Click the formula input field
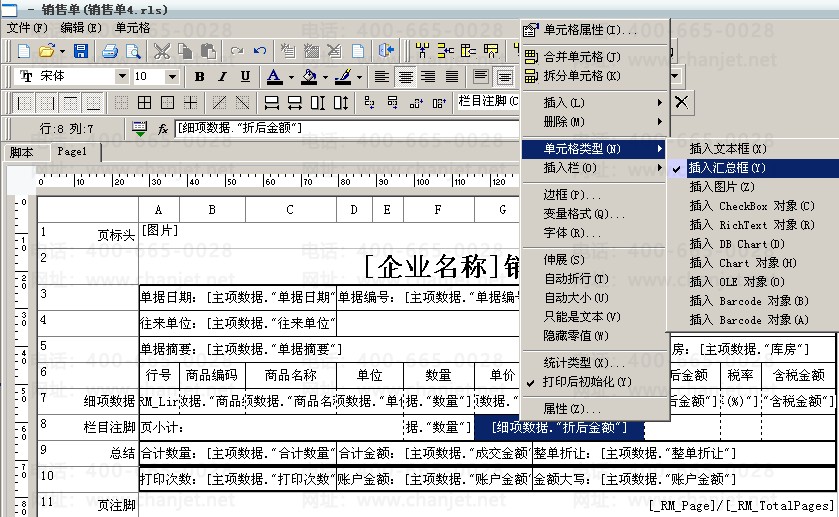839x517 pixels. (345, 128)
